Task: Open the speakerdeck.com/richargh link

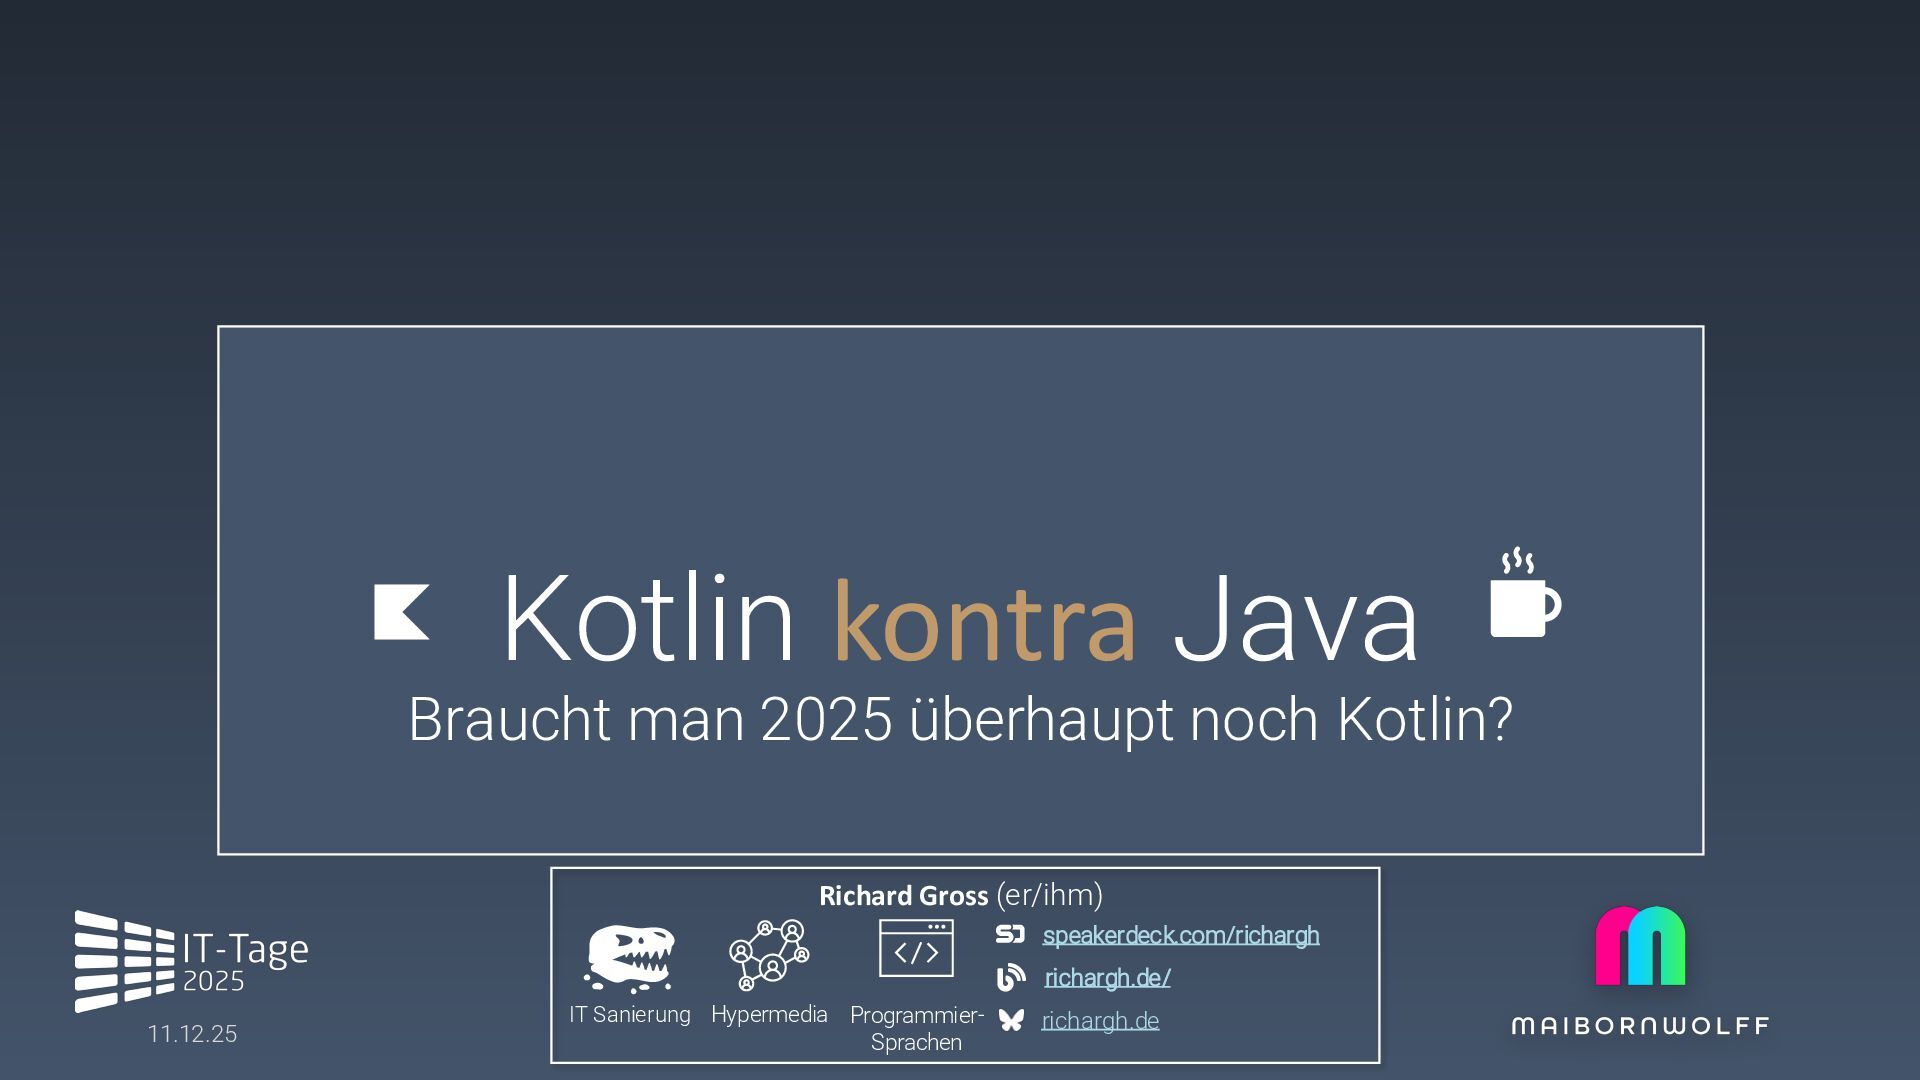Action: [x=1181, y=935]
